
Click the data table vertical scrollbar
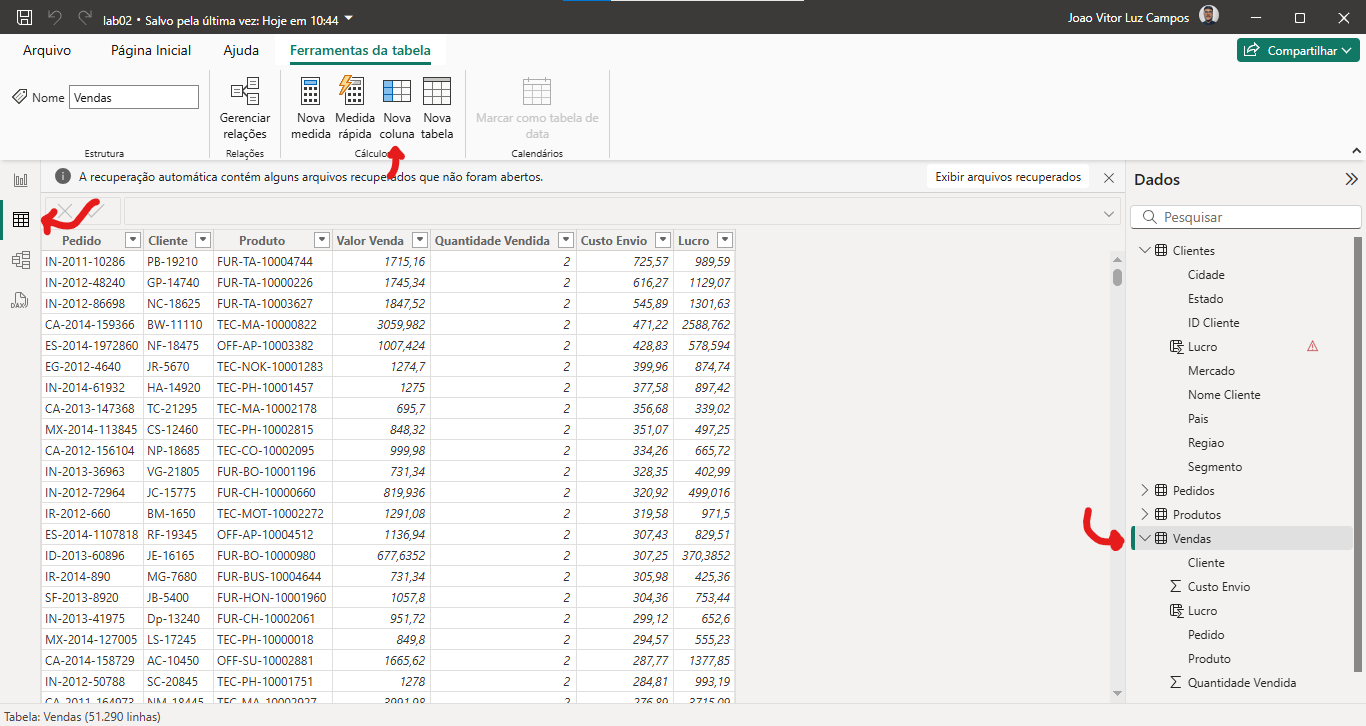(1117, 276)
